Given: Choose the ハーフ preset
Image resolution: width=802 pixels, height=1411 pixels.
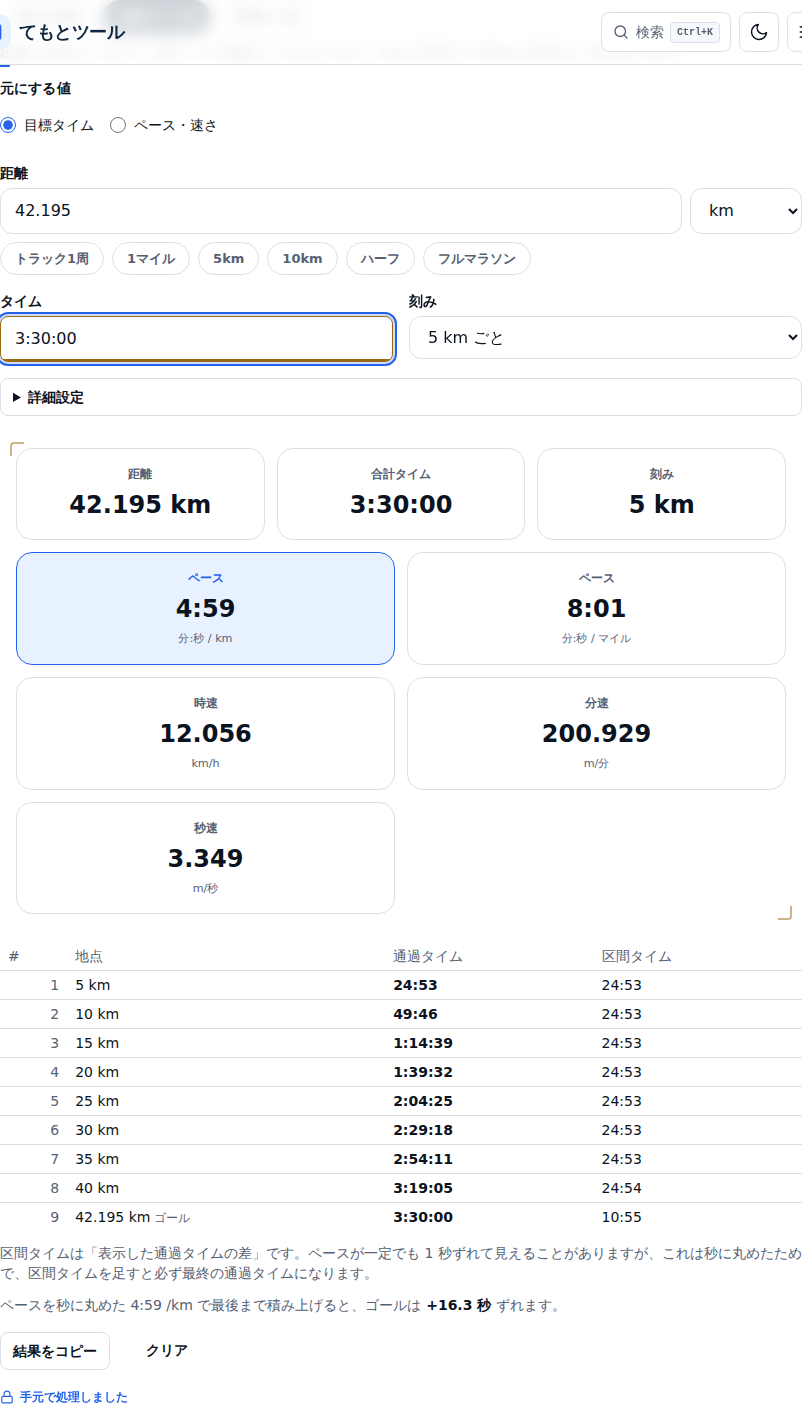Looking at the screenshot, I should click(381, 259).
